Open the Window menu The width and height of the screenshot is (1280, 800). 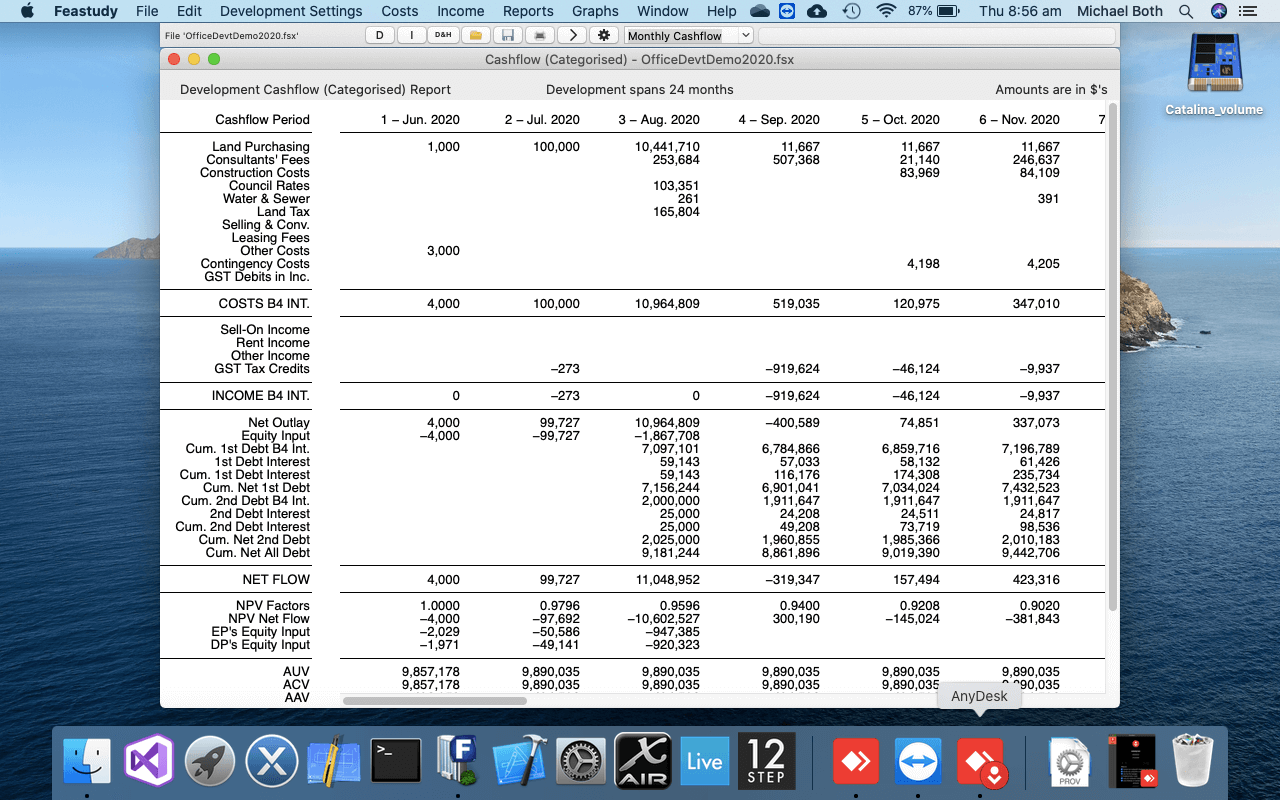pyautogui.click(x=663, y=11)
